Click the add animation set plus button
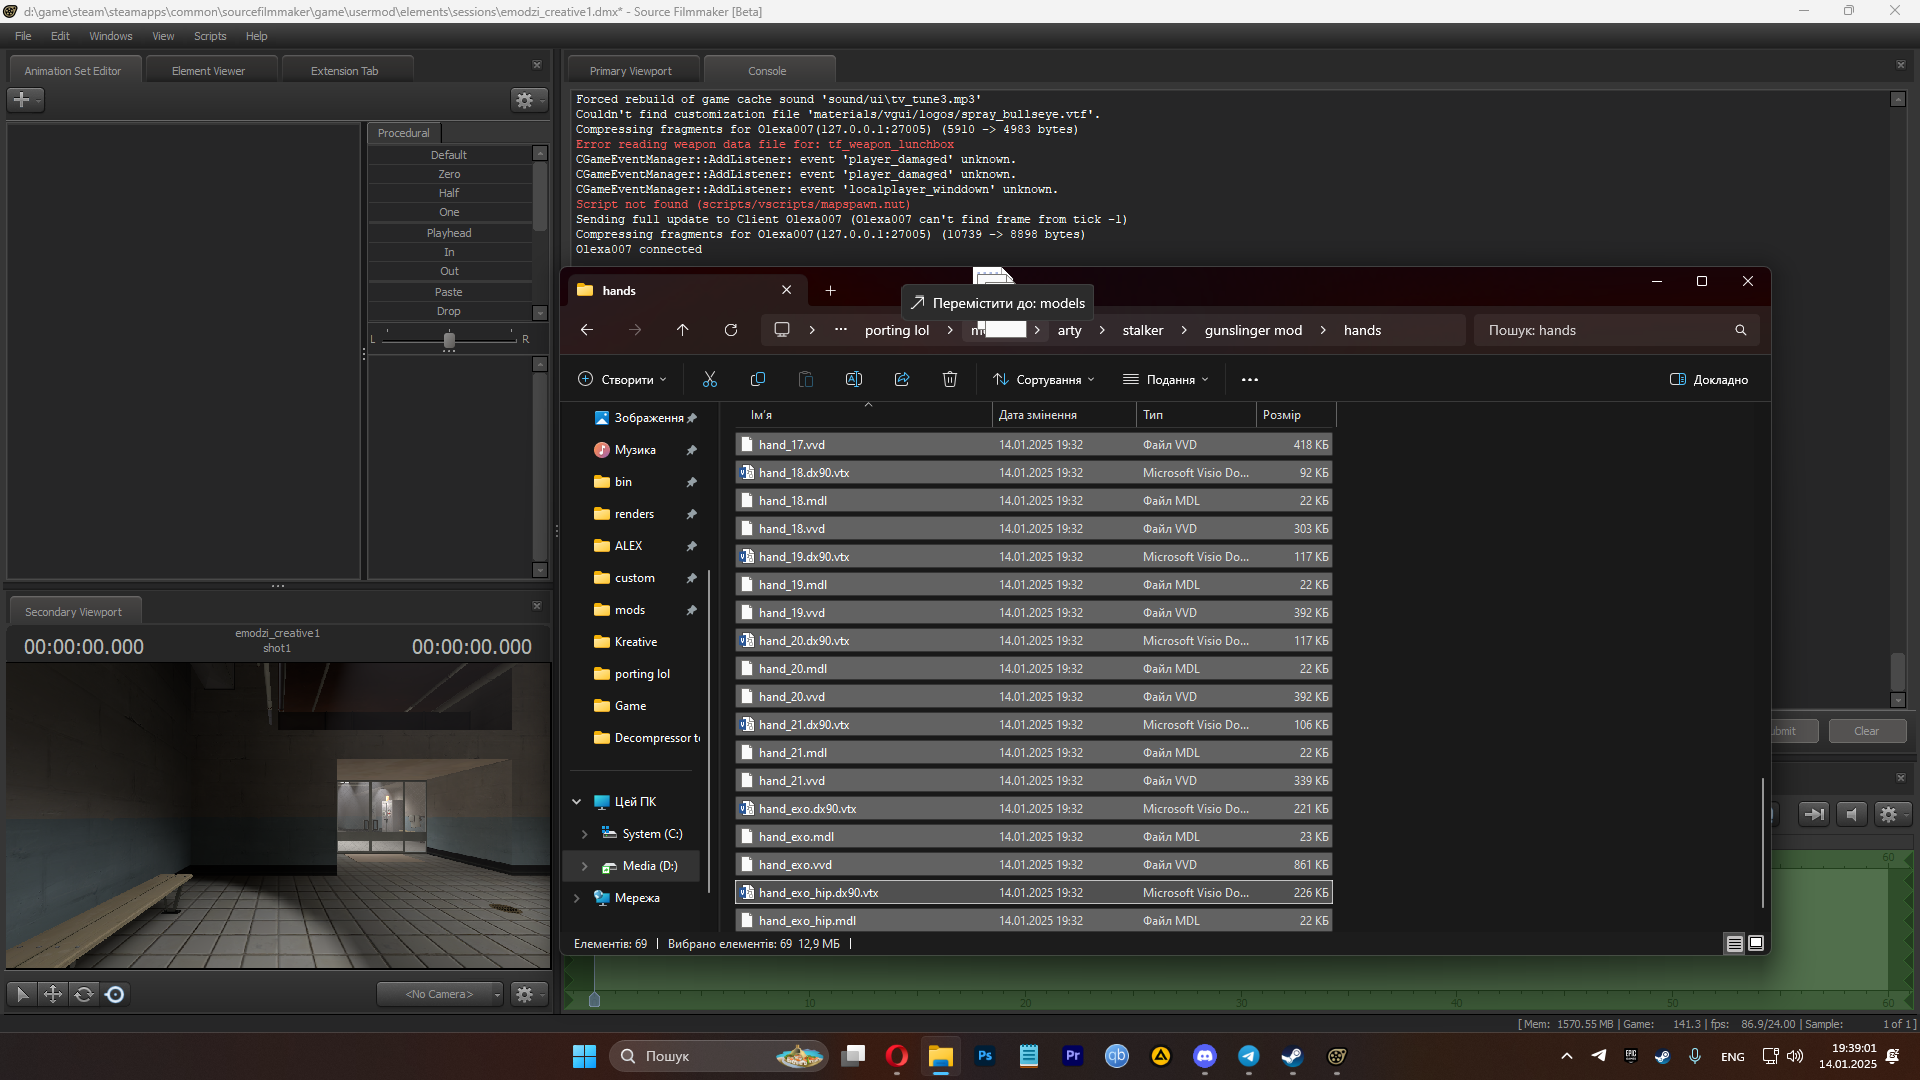1920x1080 pixels. point(21,100)
